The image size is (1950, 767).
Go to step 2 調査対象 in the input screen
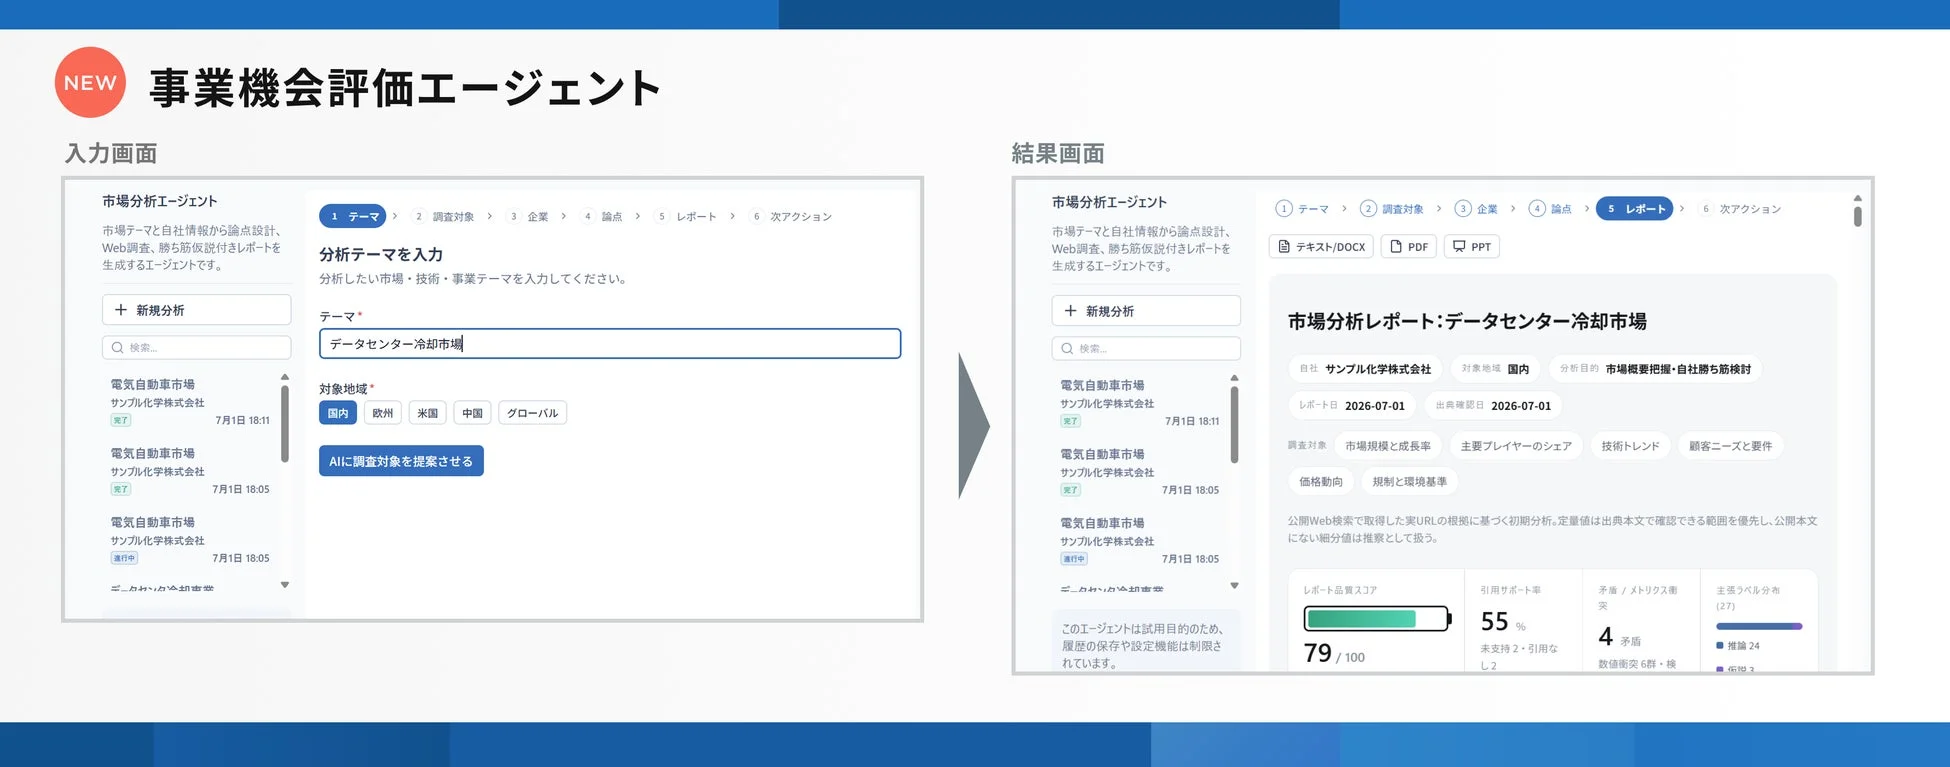coord(444,217)
